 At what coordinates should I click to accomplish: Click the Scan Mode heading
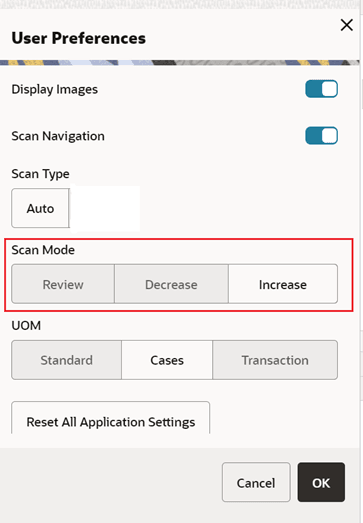[x=43, y=250]
